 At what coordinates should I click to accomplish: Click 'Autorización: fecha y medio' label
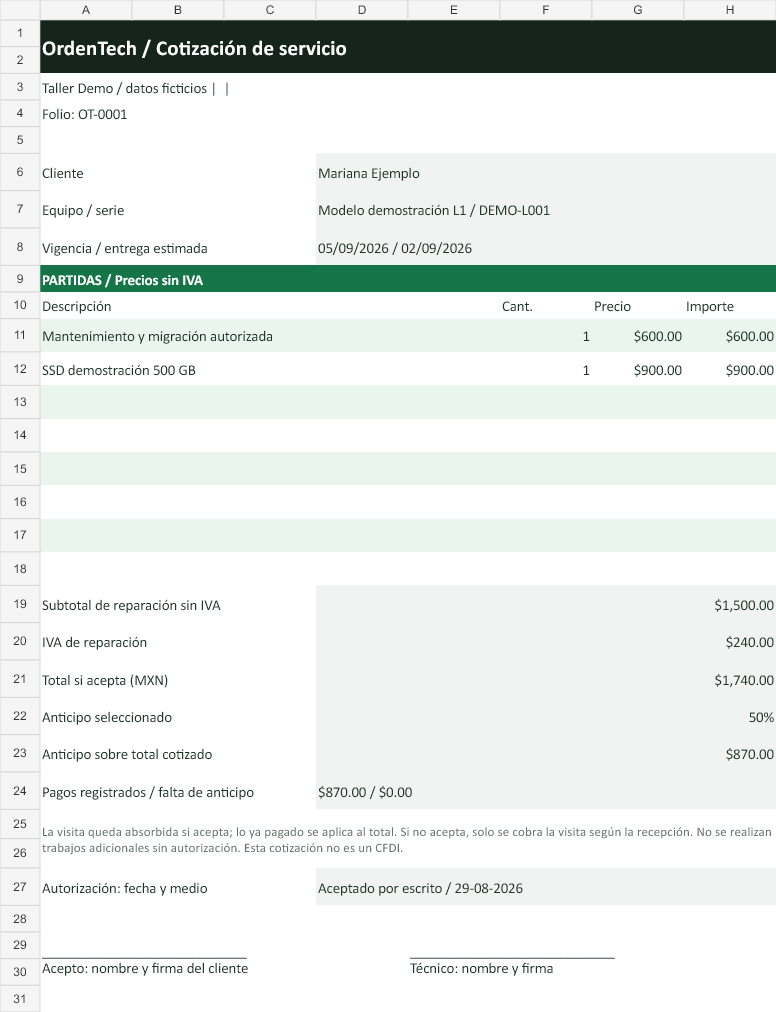pos(125,889)
